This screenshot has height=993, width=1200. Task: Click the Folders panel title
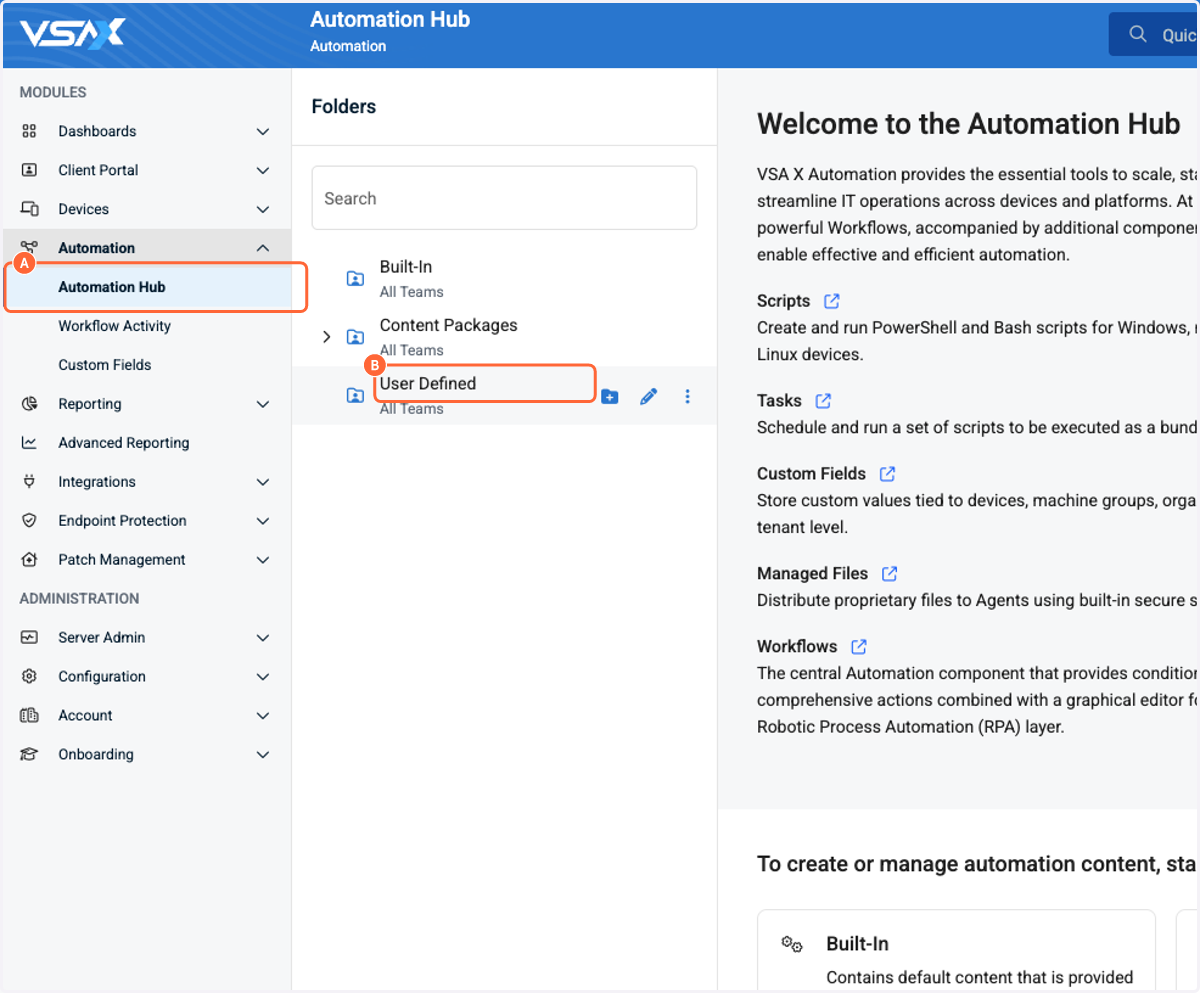(x=344, y=107)
